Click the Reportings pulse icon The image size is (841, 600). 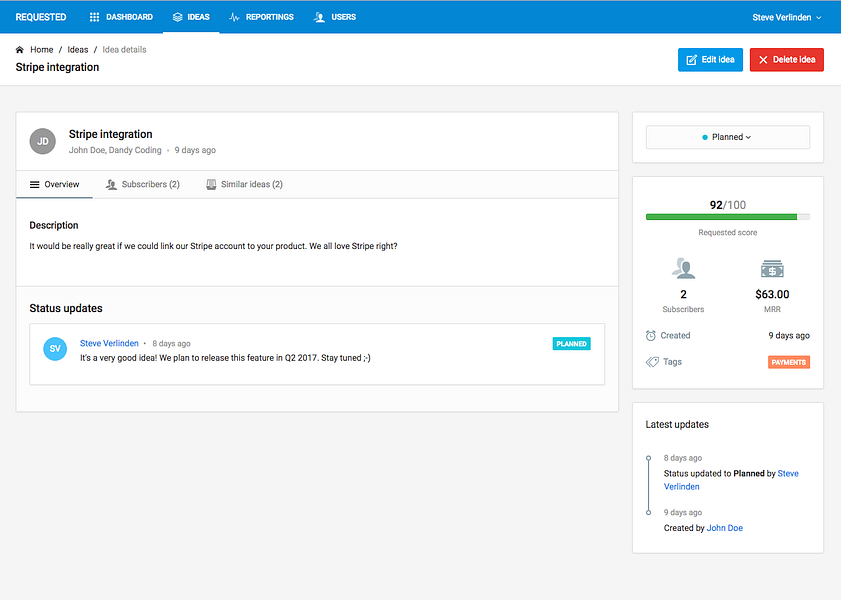(x=234, y=17)
